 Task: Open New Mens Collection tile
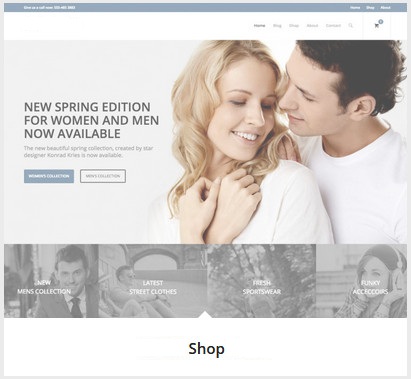point(51,281)
